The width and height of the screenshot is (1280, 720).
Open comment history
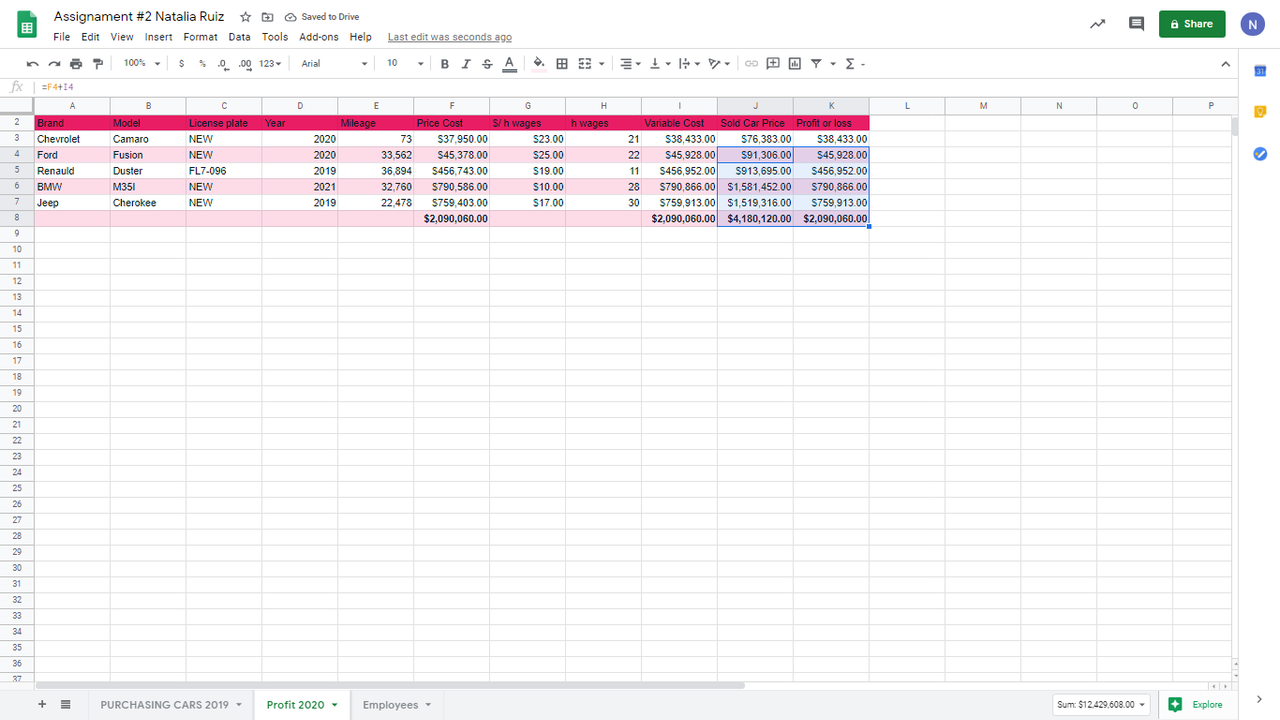click(x=1136, y=24)
